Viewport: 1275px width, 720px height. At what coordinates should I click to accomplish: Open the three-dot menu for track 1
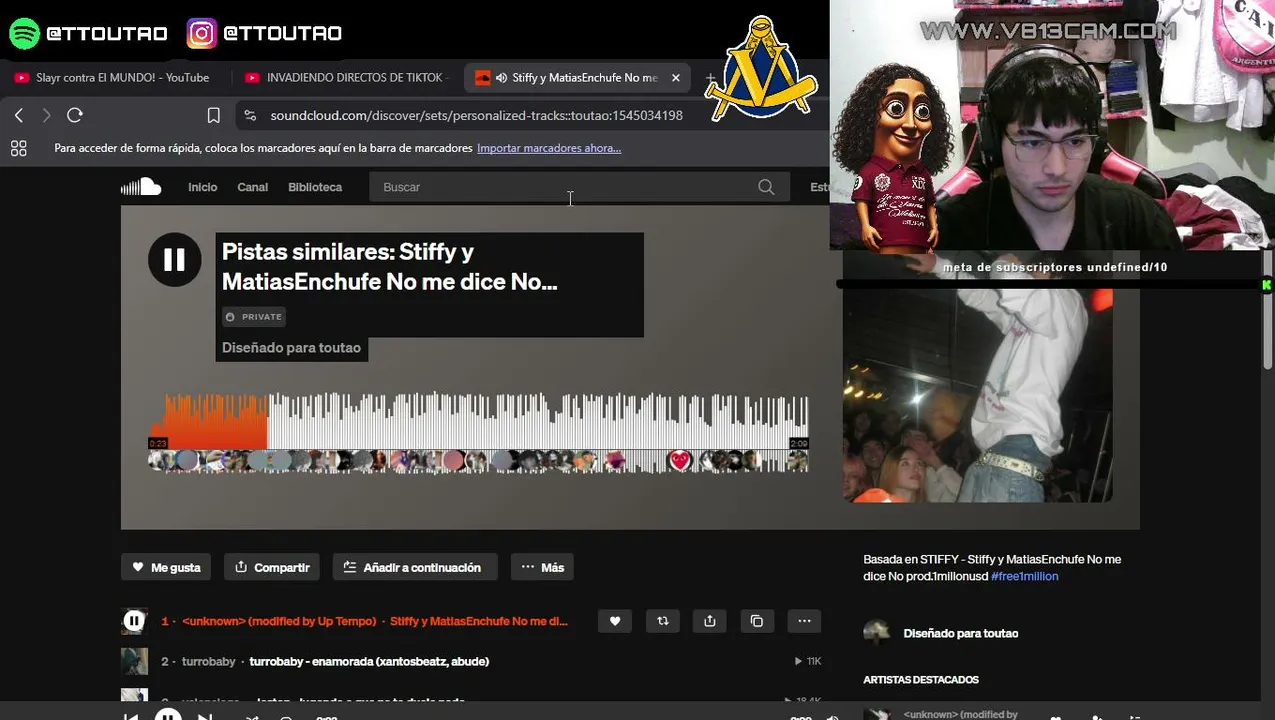coord(804,621)
